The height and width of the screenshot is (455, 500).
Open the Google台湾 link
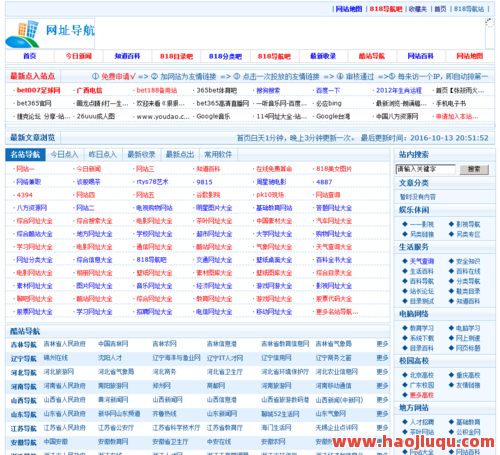pyautogui.click(x=333, y=116)
